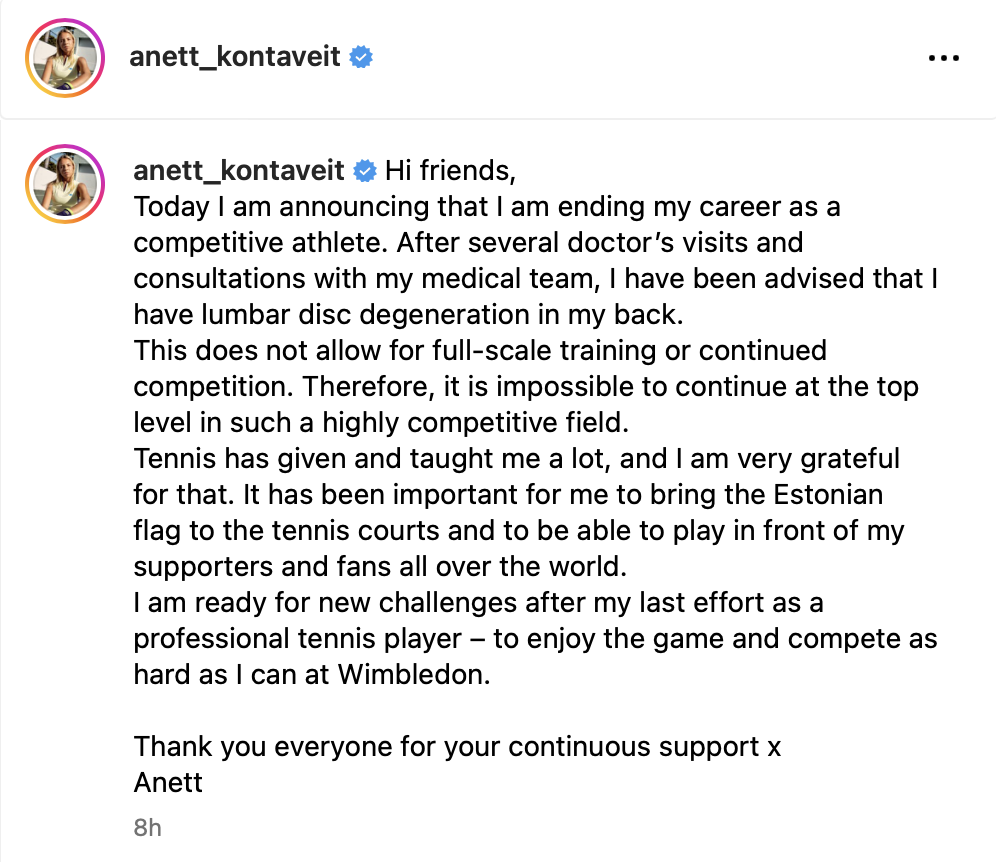Open anett_kontaveit profile from header username

click(235, 58)
